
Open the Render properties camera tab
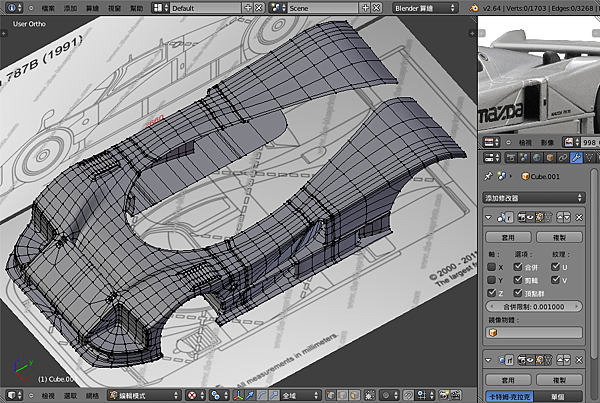pyautogui.click(x=511, y=157)
